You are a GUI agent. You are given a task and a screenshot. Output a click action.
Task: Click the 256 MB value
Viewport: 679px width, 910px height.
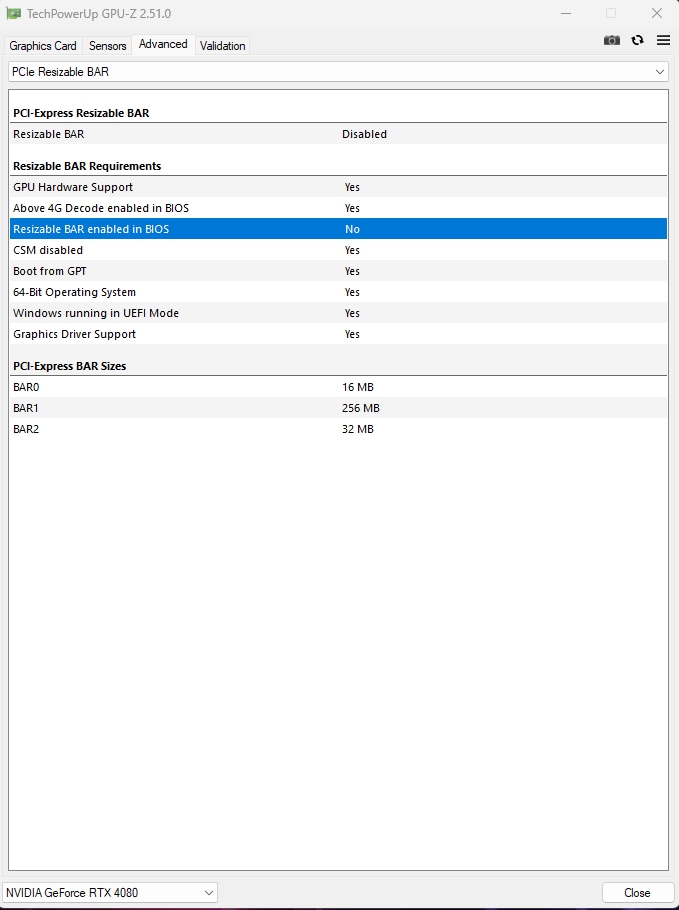point(360,408)
